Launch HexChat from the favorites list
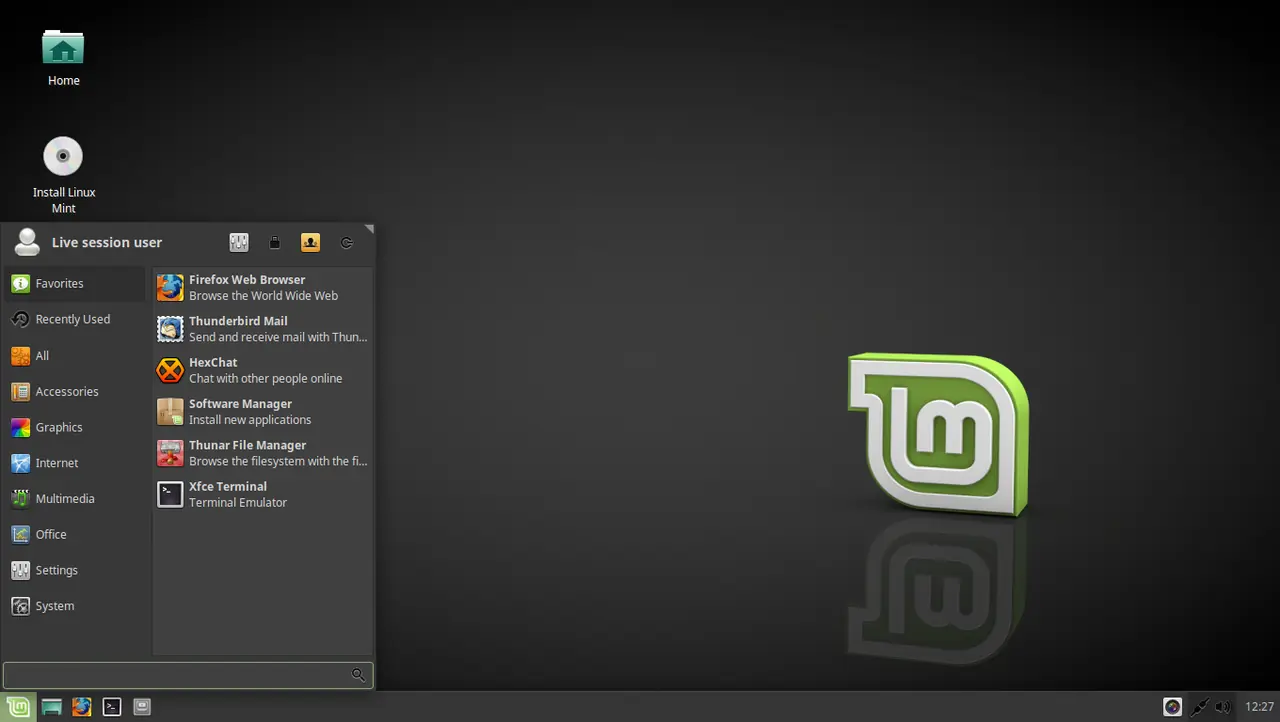Image resolution: width=1280 pixels, height=722 pixels. tap(213, 370)
